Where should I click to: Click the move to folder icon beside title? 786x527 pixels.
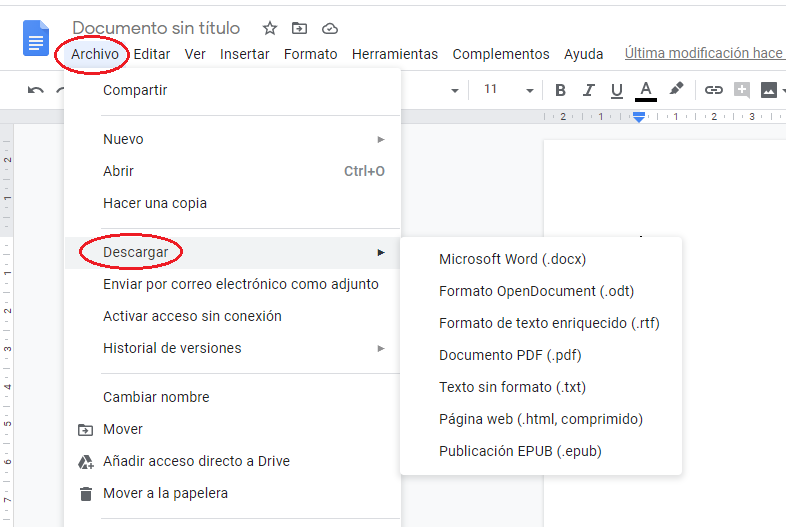coord(300,28)
